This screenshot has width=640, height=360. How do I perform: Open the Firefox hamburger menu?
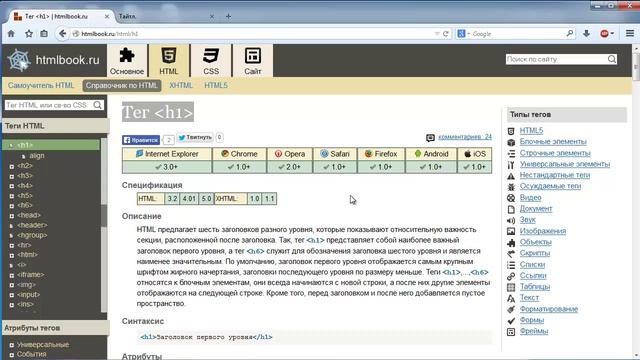point(630,33)
